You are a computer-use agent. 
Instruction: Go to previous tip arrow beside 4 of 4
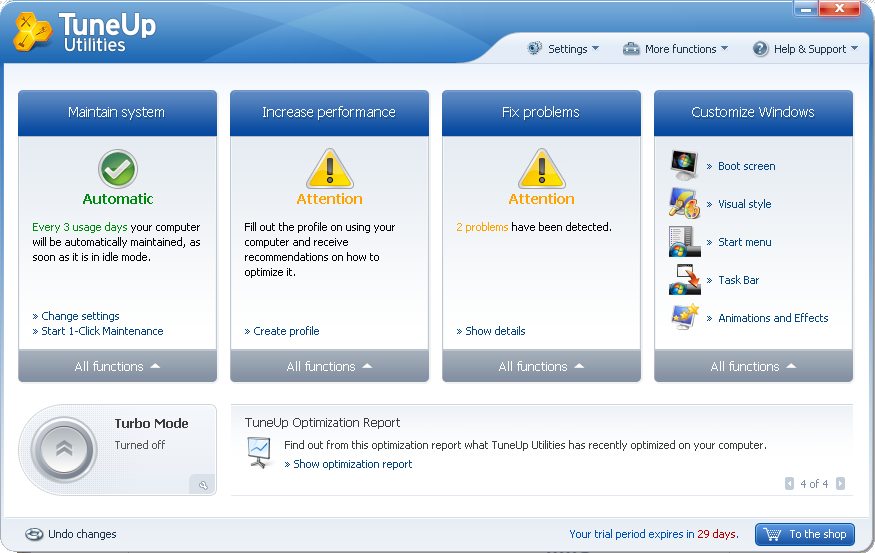click(789, 483)
